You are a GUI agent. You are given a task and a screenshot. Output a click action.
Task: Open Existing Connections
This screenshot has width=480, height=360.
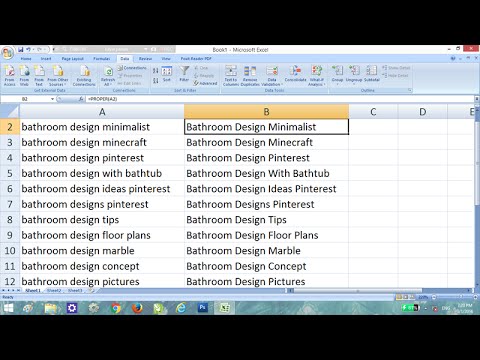pos(84,76)
